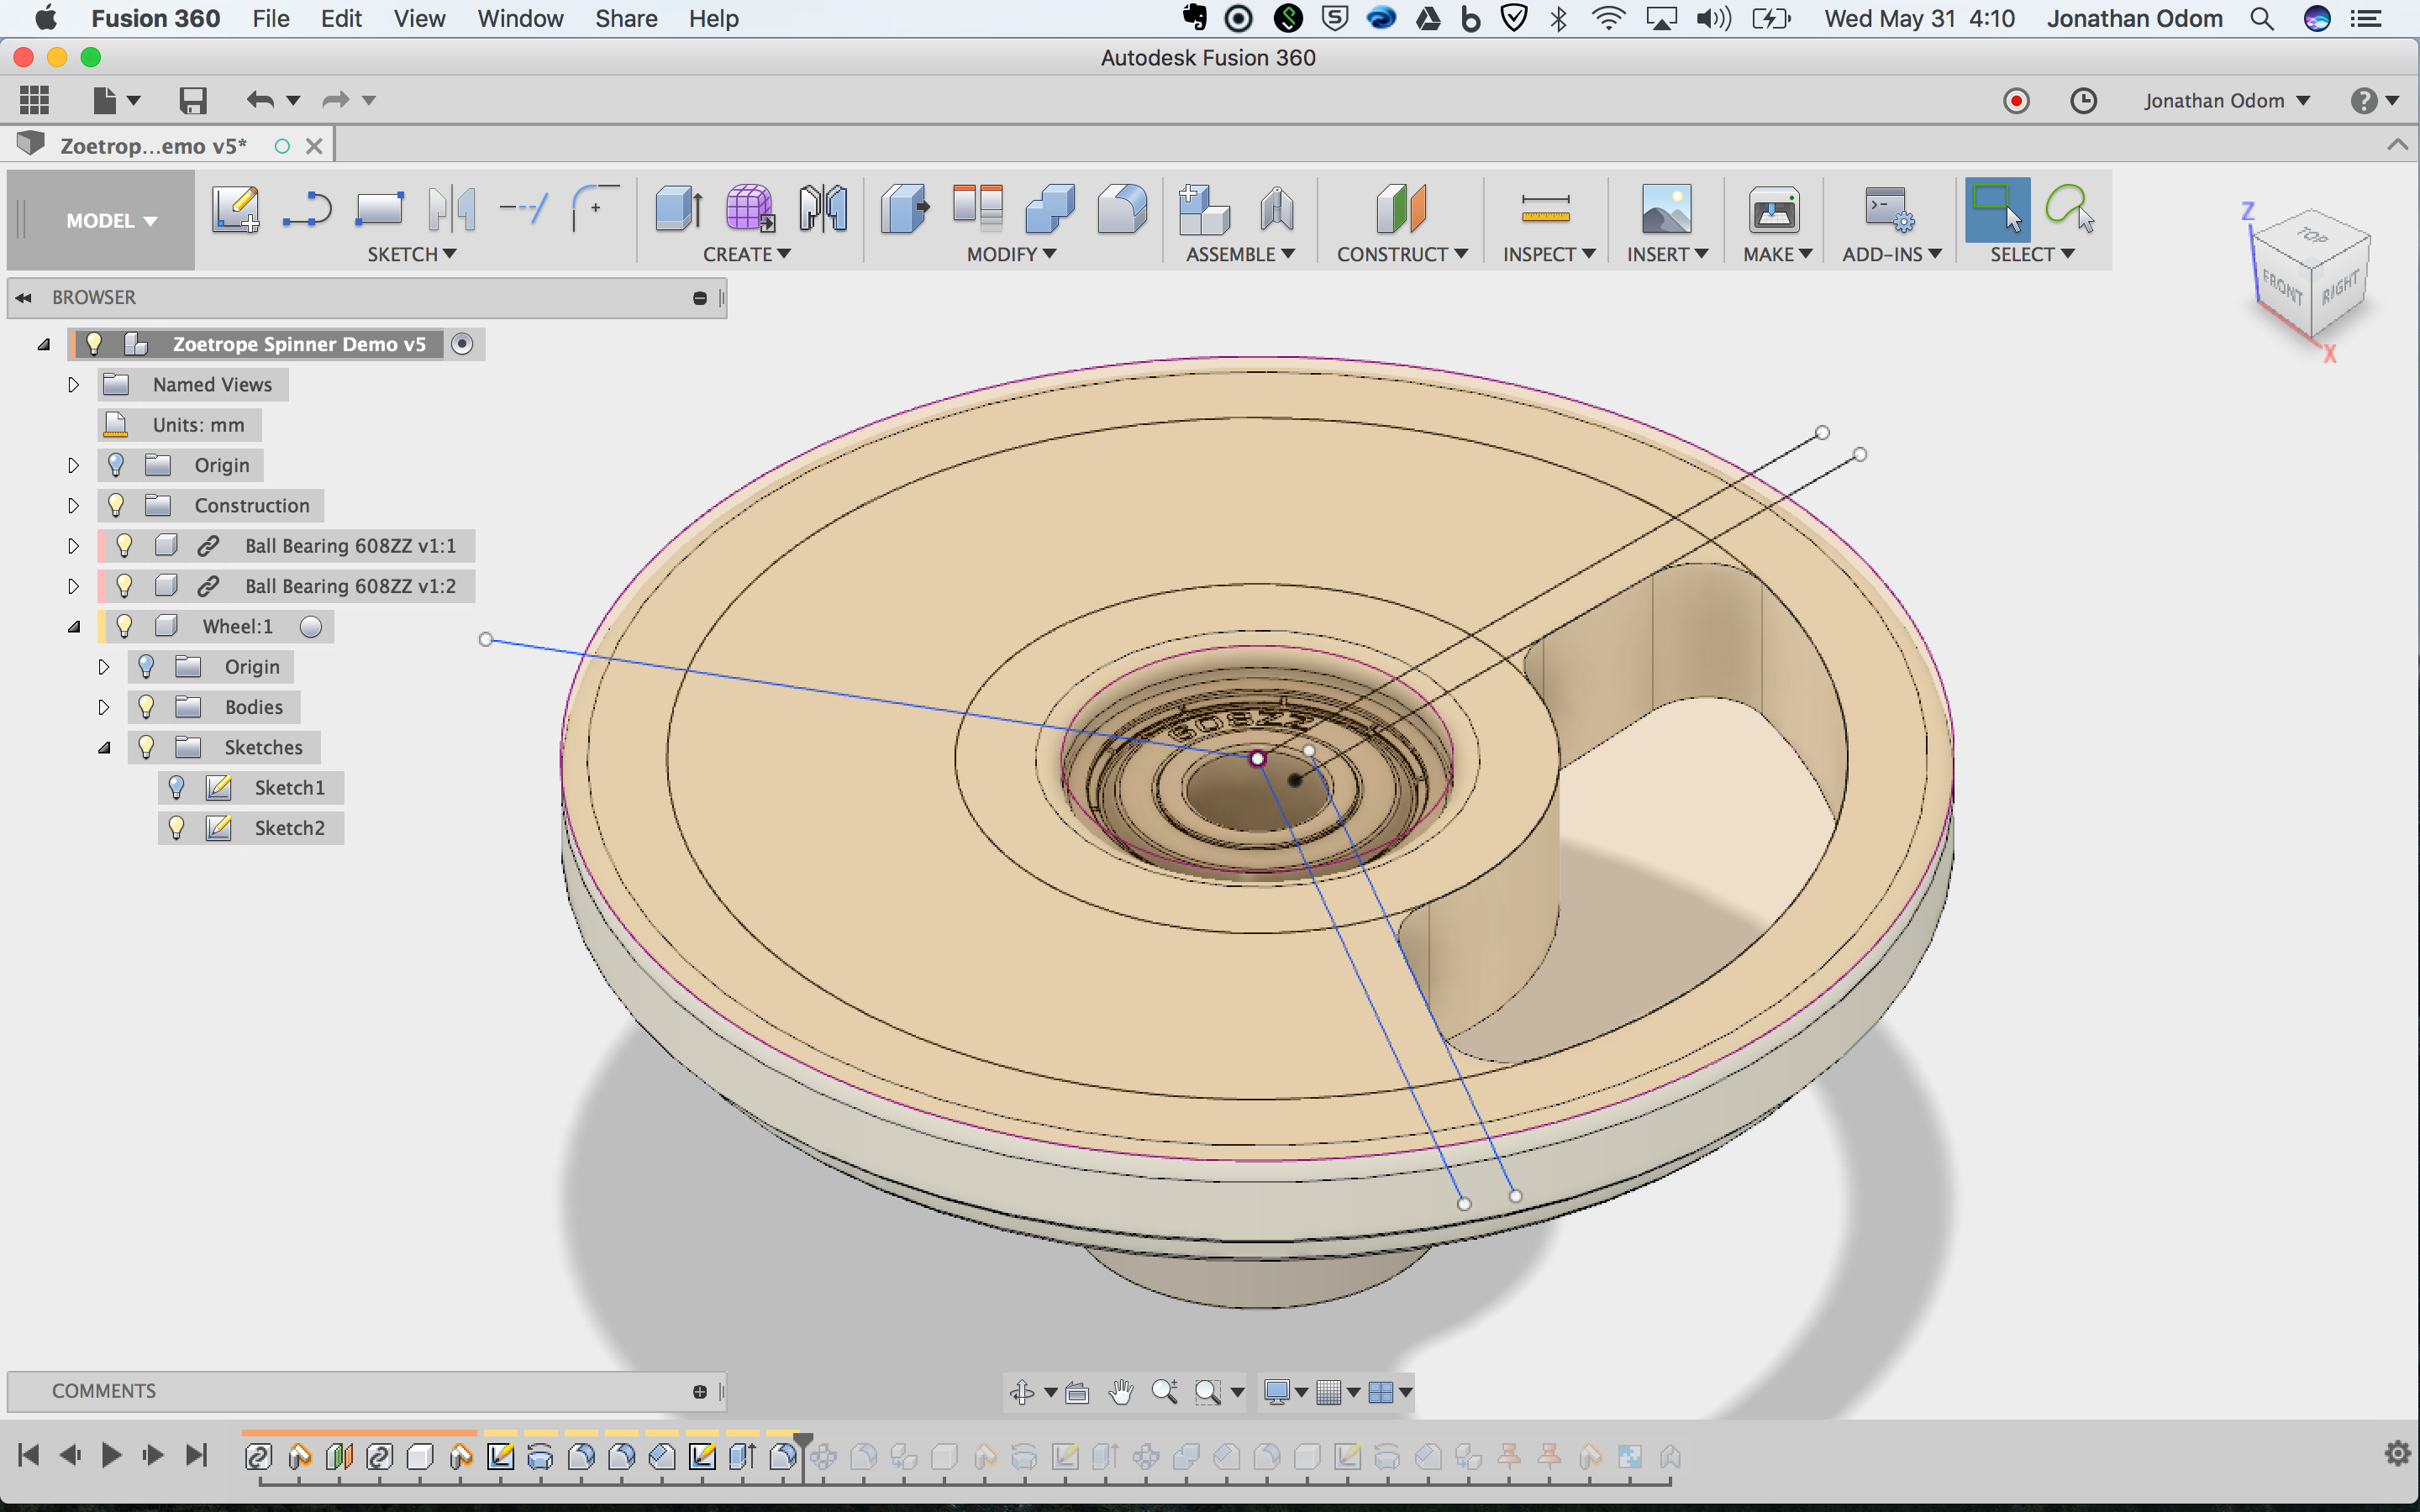The width and height of the screenshot is (2420, 1512).
Task: Open the Data Panel grid icon
Action: pyautogui.click(x=34, y=100)
